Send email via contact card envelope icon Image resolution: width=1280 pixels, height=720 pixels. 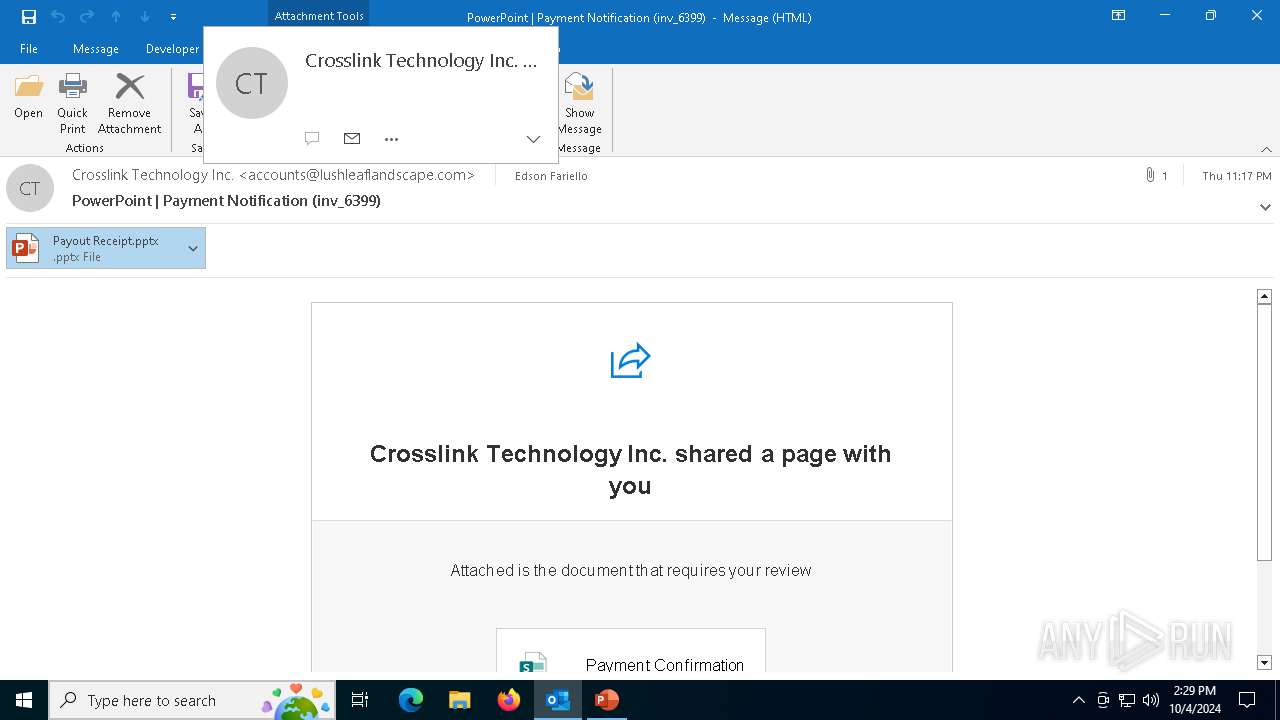[x=352, y=139]
